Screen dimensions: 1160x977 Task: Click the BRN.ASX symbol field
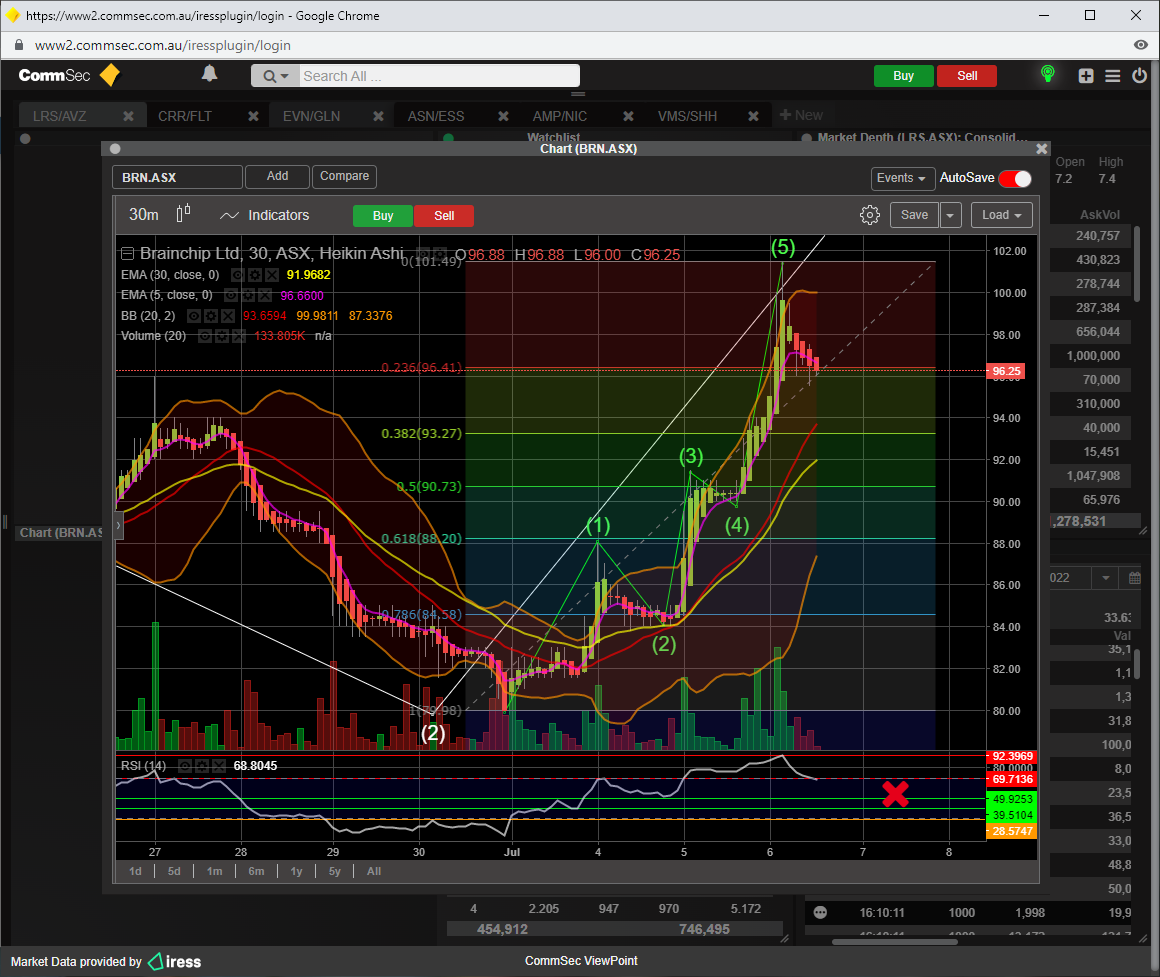coord(178,178)
